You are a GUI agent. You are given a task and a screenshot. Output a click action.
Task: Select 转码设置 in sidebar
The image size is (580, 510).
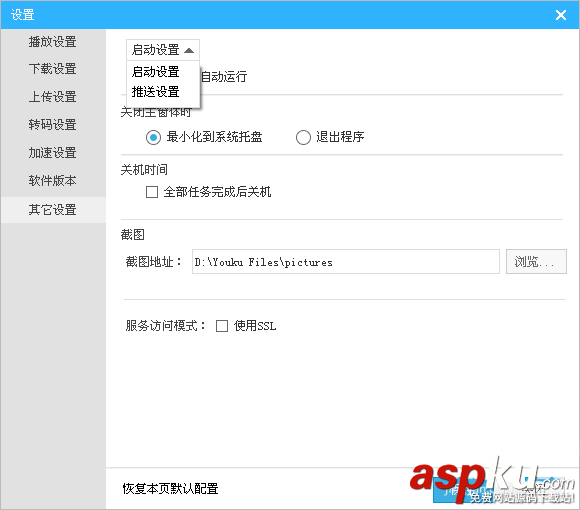[x=53, y=125]
